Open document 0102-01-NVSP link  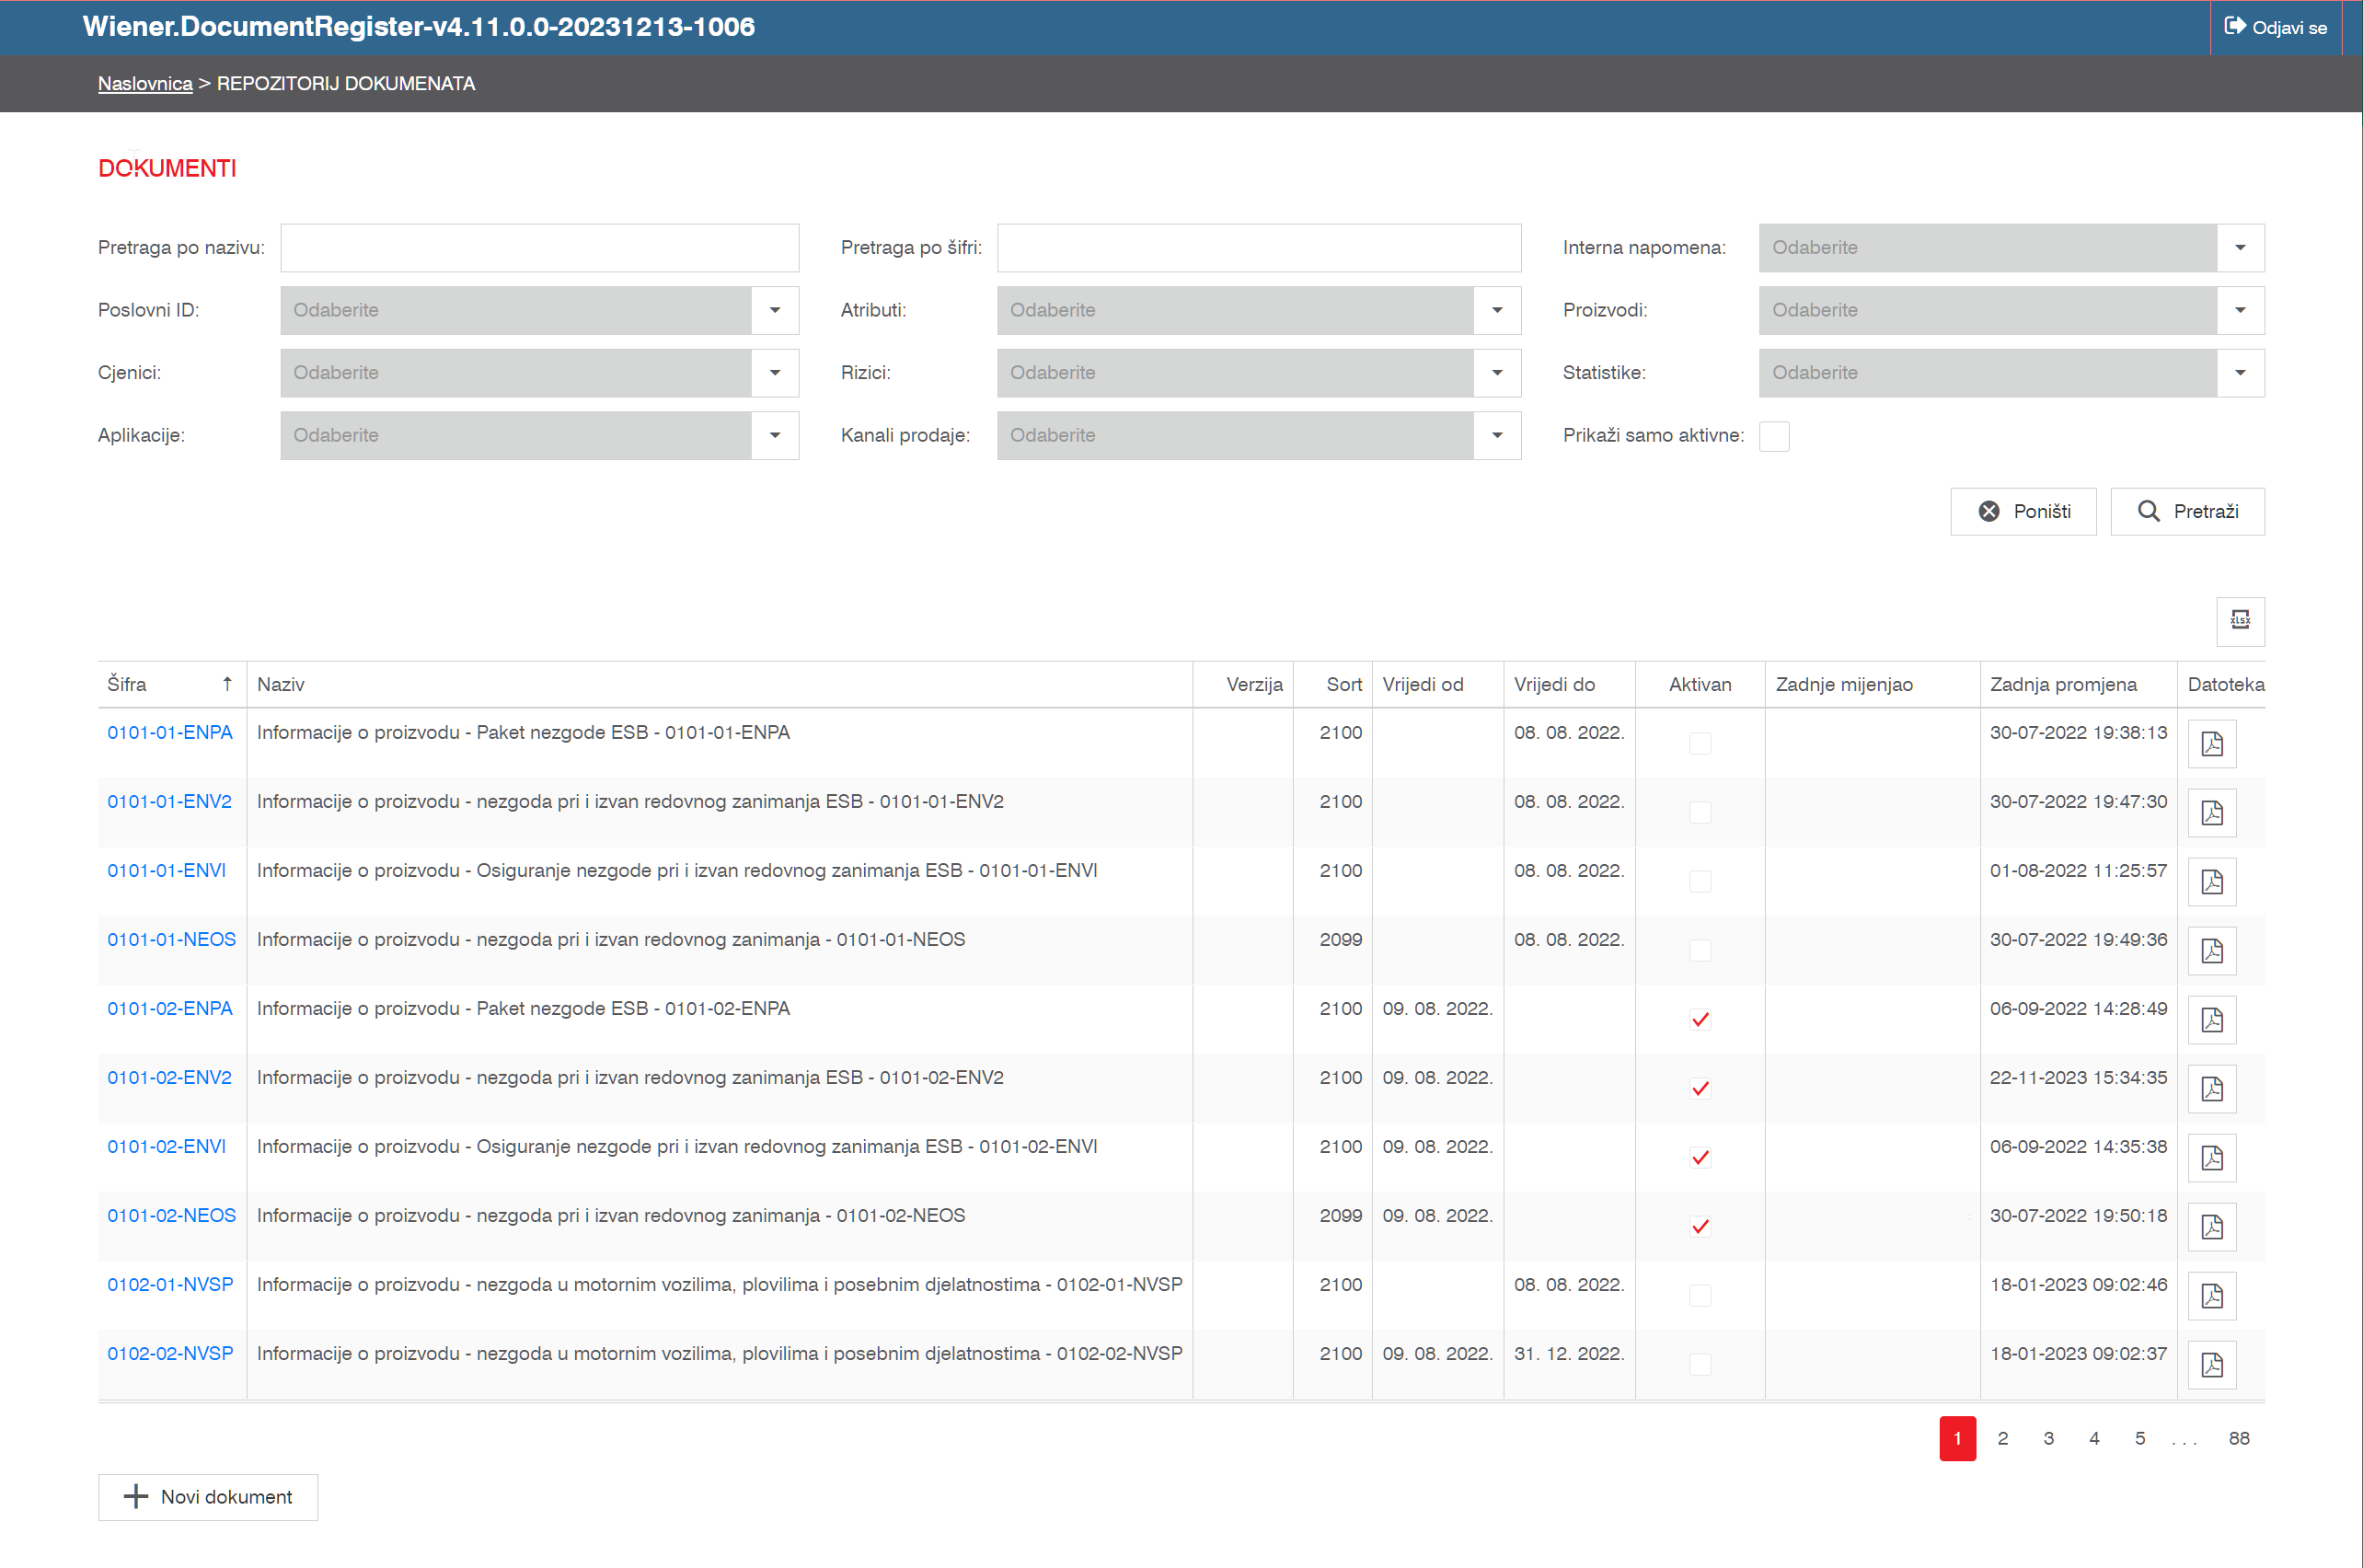(x=170, y=1284)
